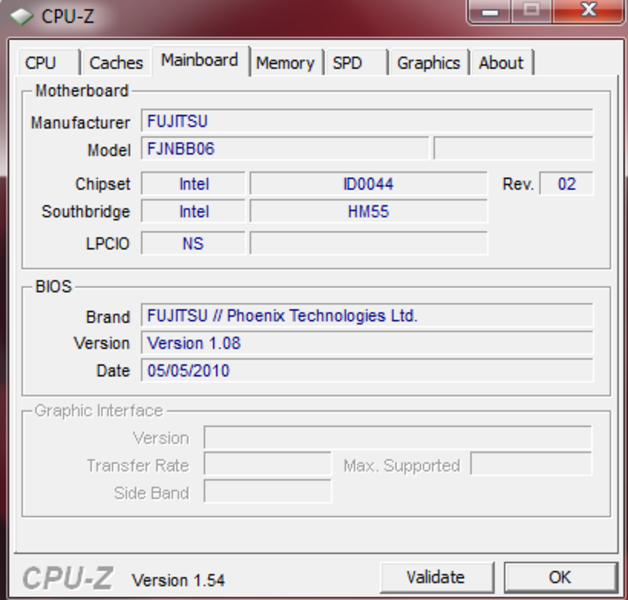The height and width of the screenshot is (600, 628).
Task: Click the BIOS group title
Action: point(54,286)
